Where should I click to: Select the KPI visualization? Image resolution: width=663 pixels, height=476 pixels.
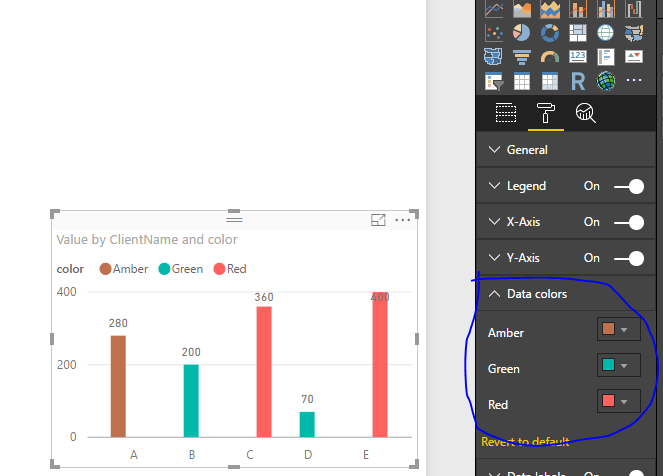pos(634,57)
